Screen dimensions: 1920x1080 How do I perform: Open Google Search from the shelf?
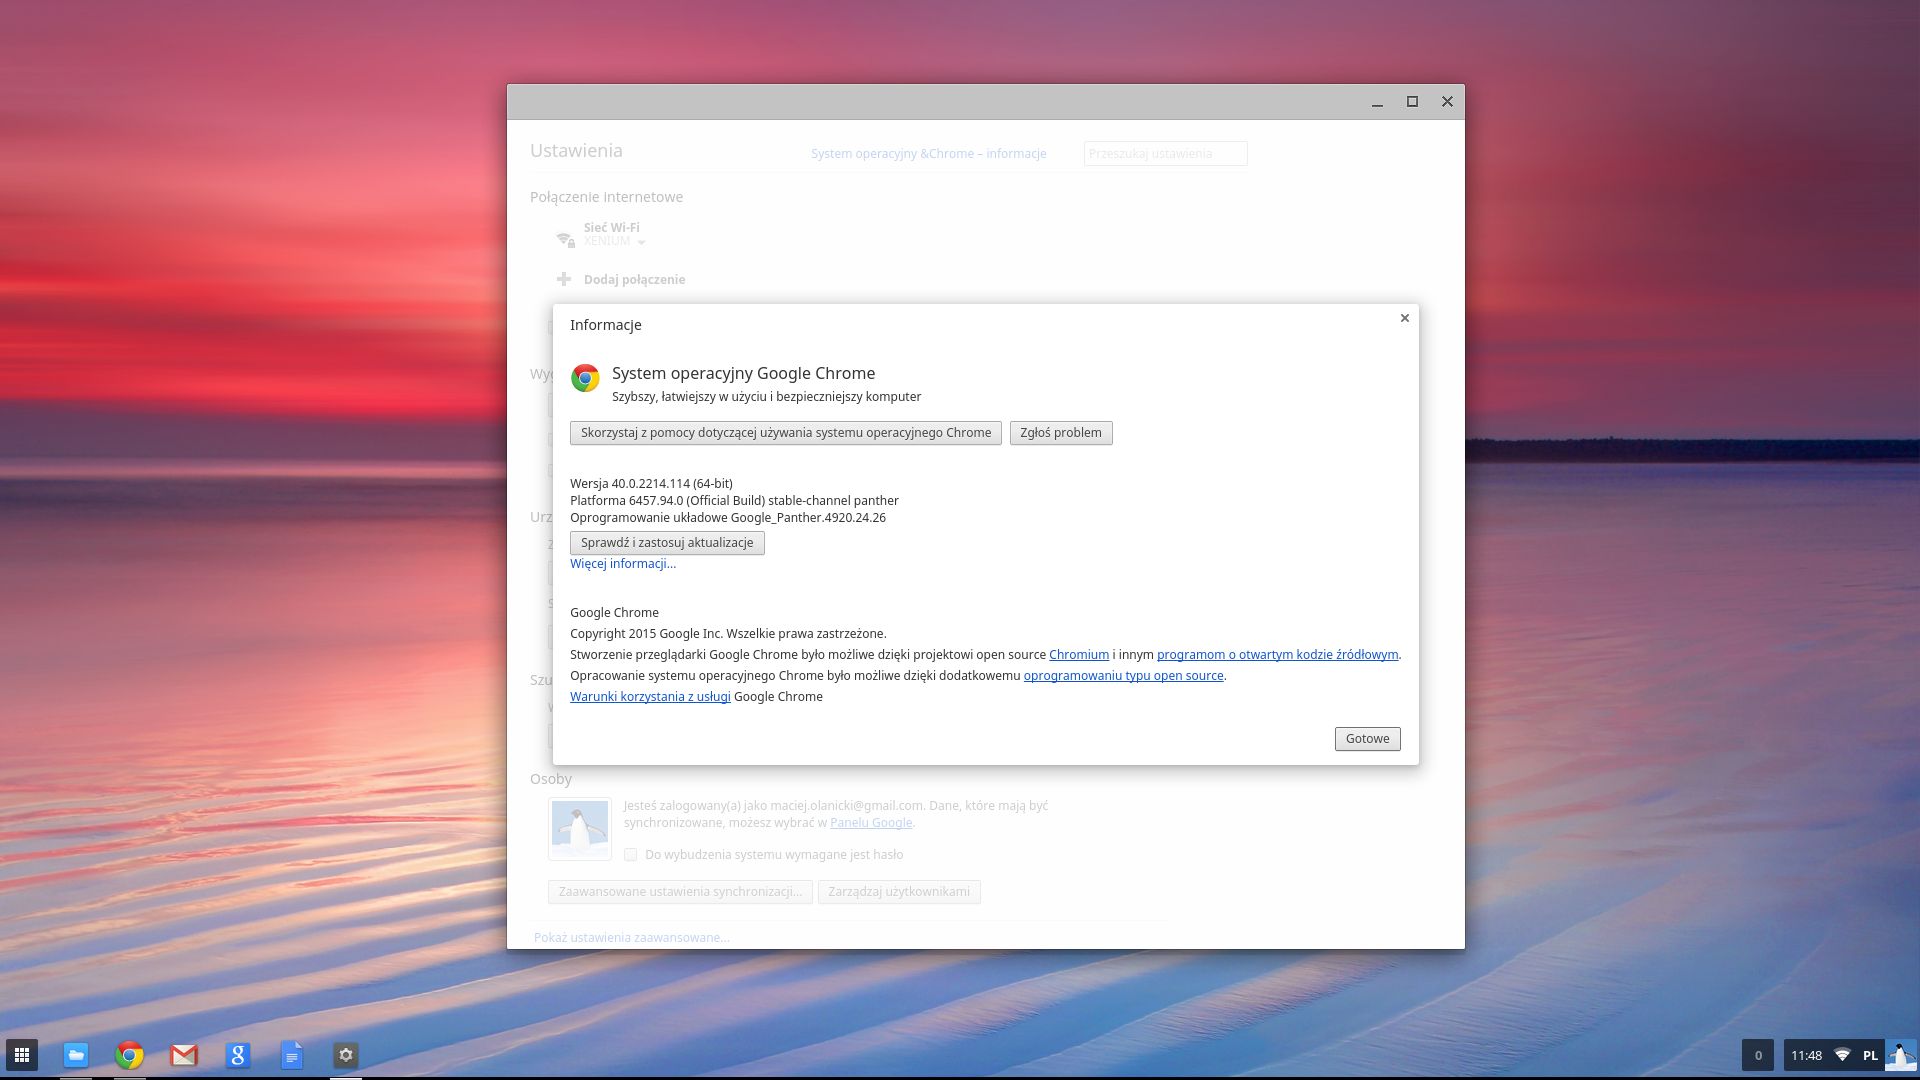[237, 1055]
